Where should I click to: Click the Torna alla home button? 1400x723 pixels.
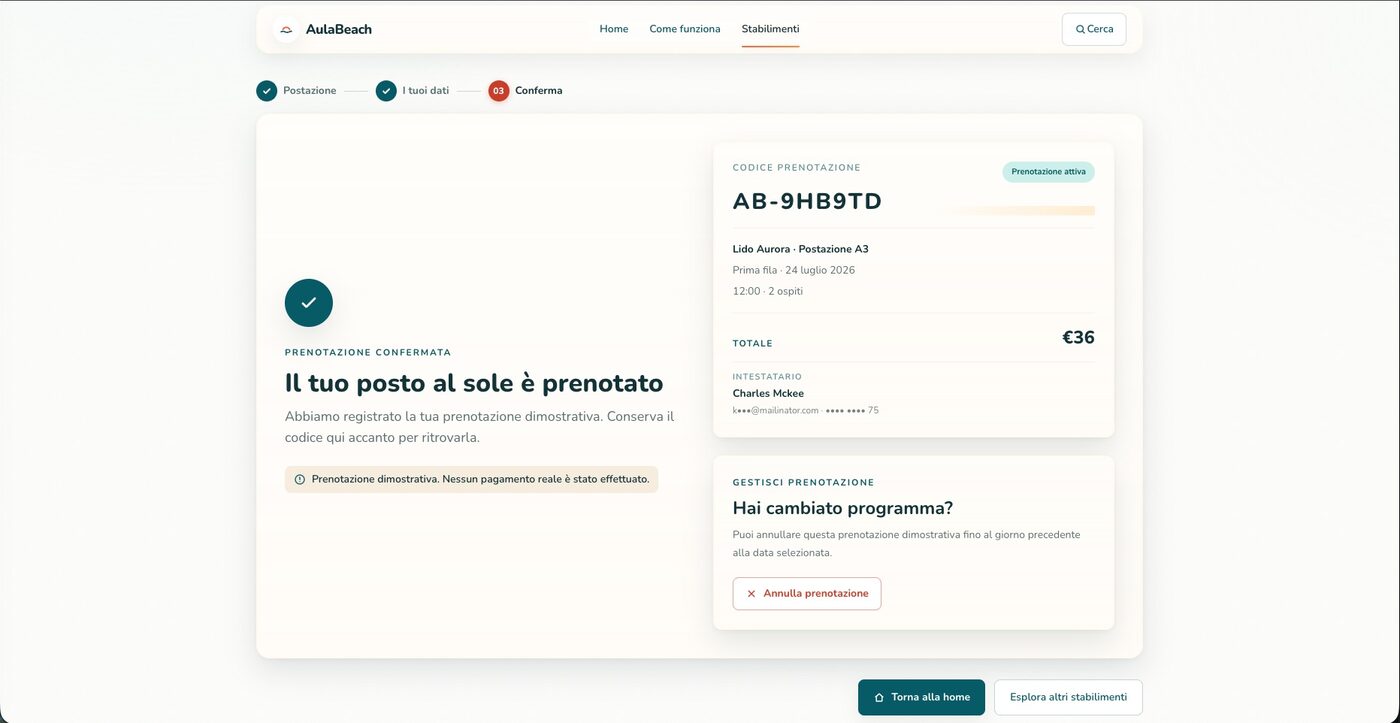(x=921, y=698)
